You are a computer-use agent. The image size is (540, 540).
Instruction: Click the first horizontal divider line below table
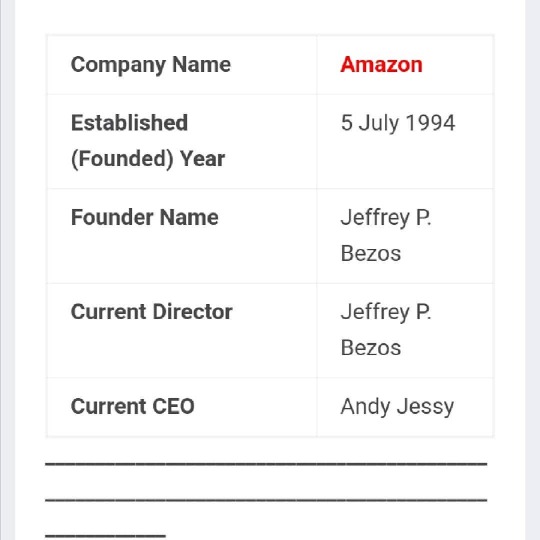coord(266,464)
